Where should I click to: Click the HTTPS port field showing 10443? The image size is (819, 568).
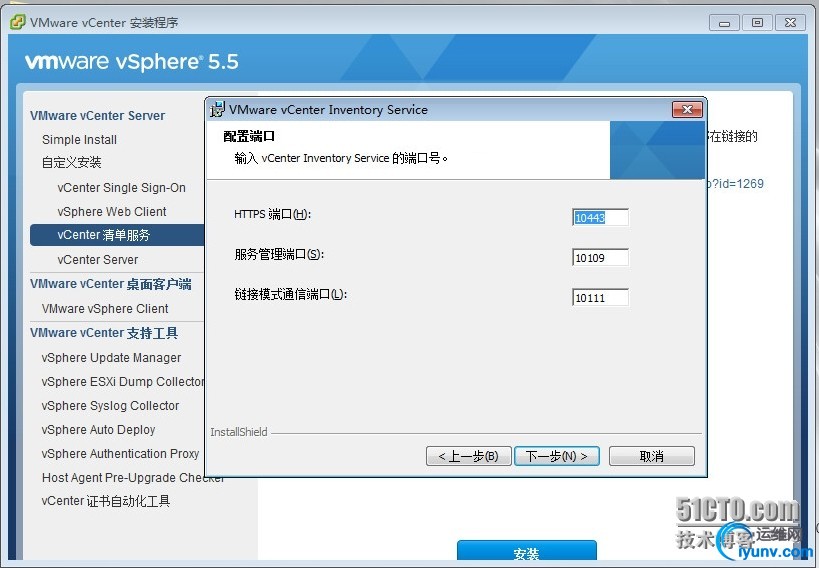click(x=600, y=217)
